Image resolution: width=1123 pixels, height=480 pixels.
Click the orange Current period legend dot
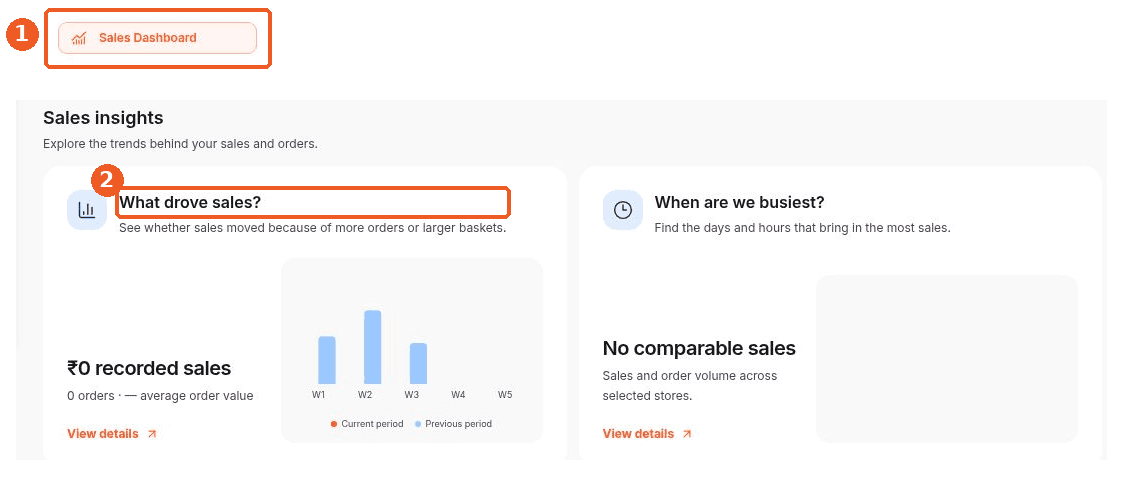coord(334,424)
